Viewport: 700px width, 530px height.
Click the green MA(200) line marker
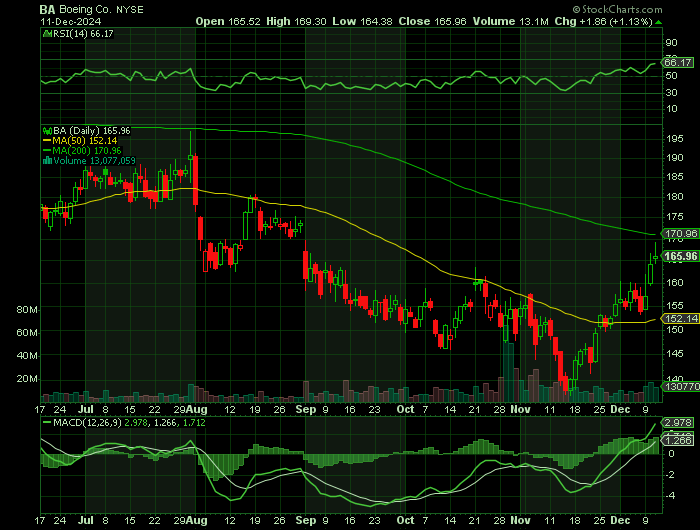(47, 151)
